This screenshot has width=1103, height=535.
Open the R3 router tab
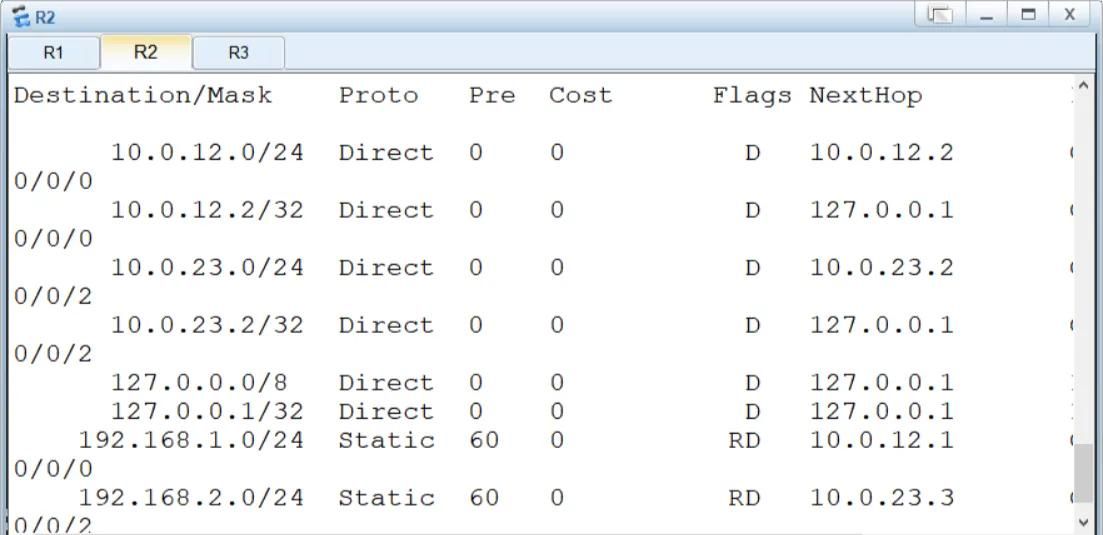coord(238,53)
